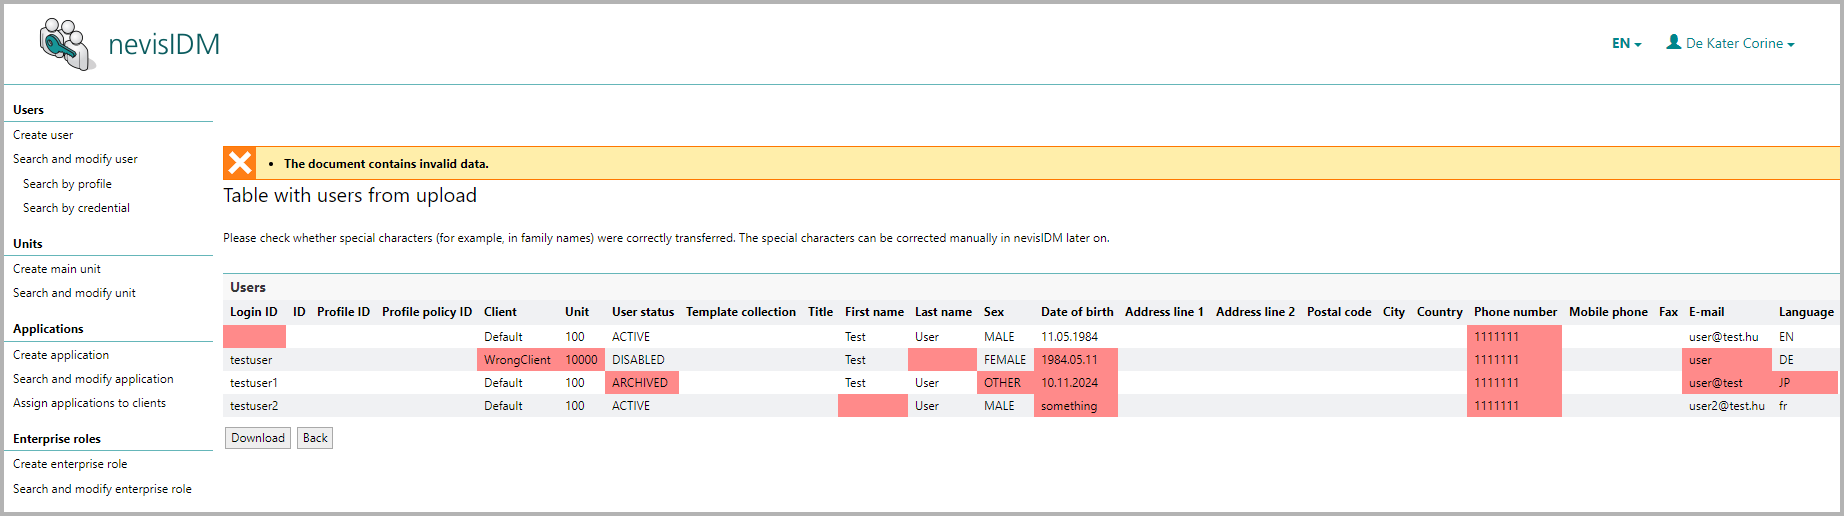The width and height of the screenshot is (1844, 516).
Task: Click the user profile silhouette icon
Action: (1673, 42)
